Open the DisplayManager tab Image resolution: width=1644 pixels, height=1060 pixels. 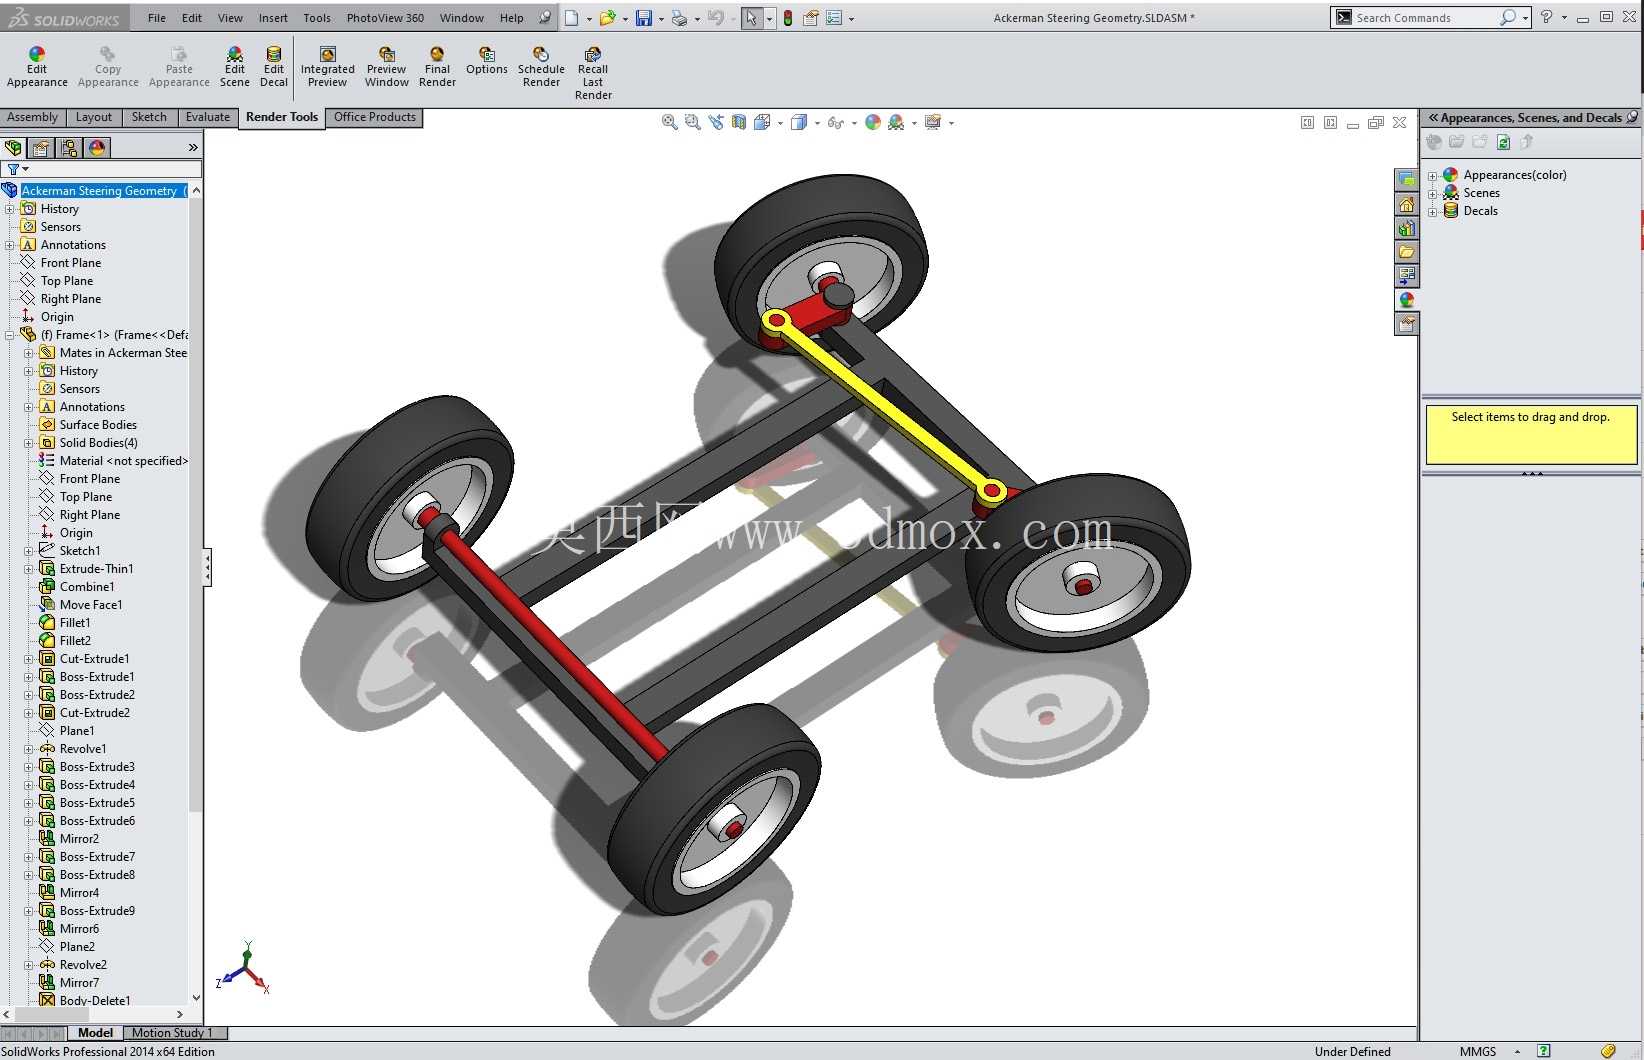coord(97,148)
